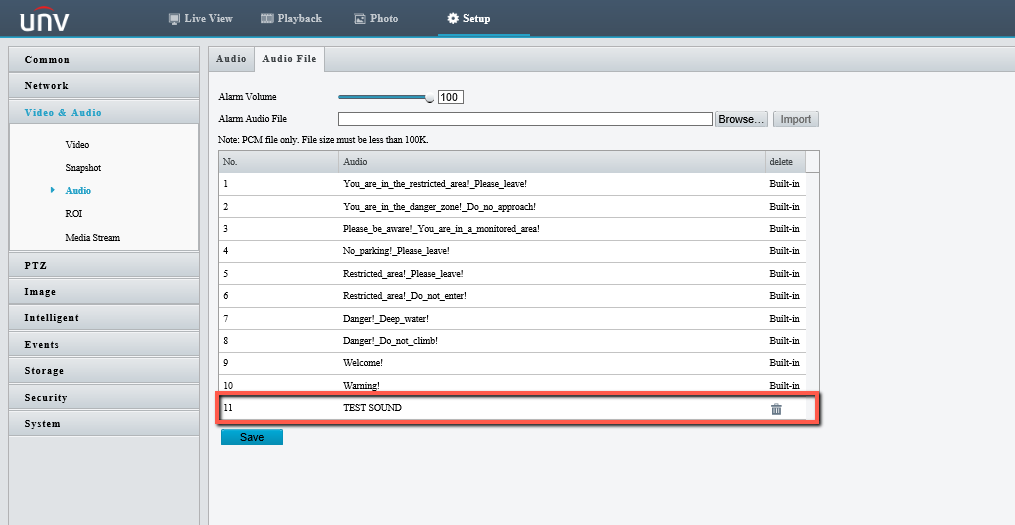This screenshot has height=525, width=1015.
Task: Select the Audio File sub-tab
Action: [289, 58]
